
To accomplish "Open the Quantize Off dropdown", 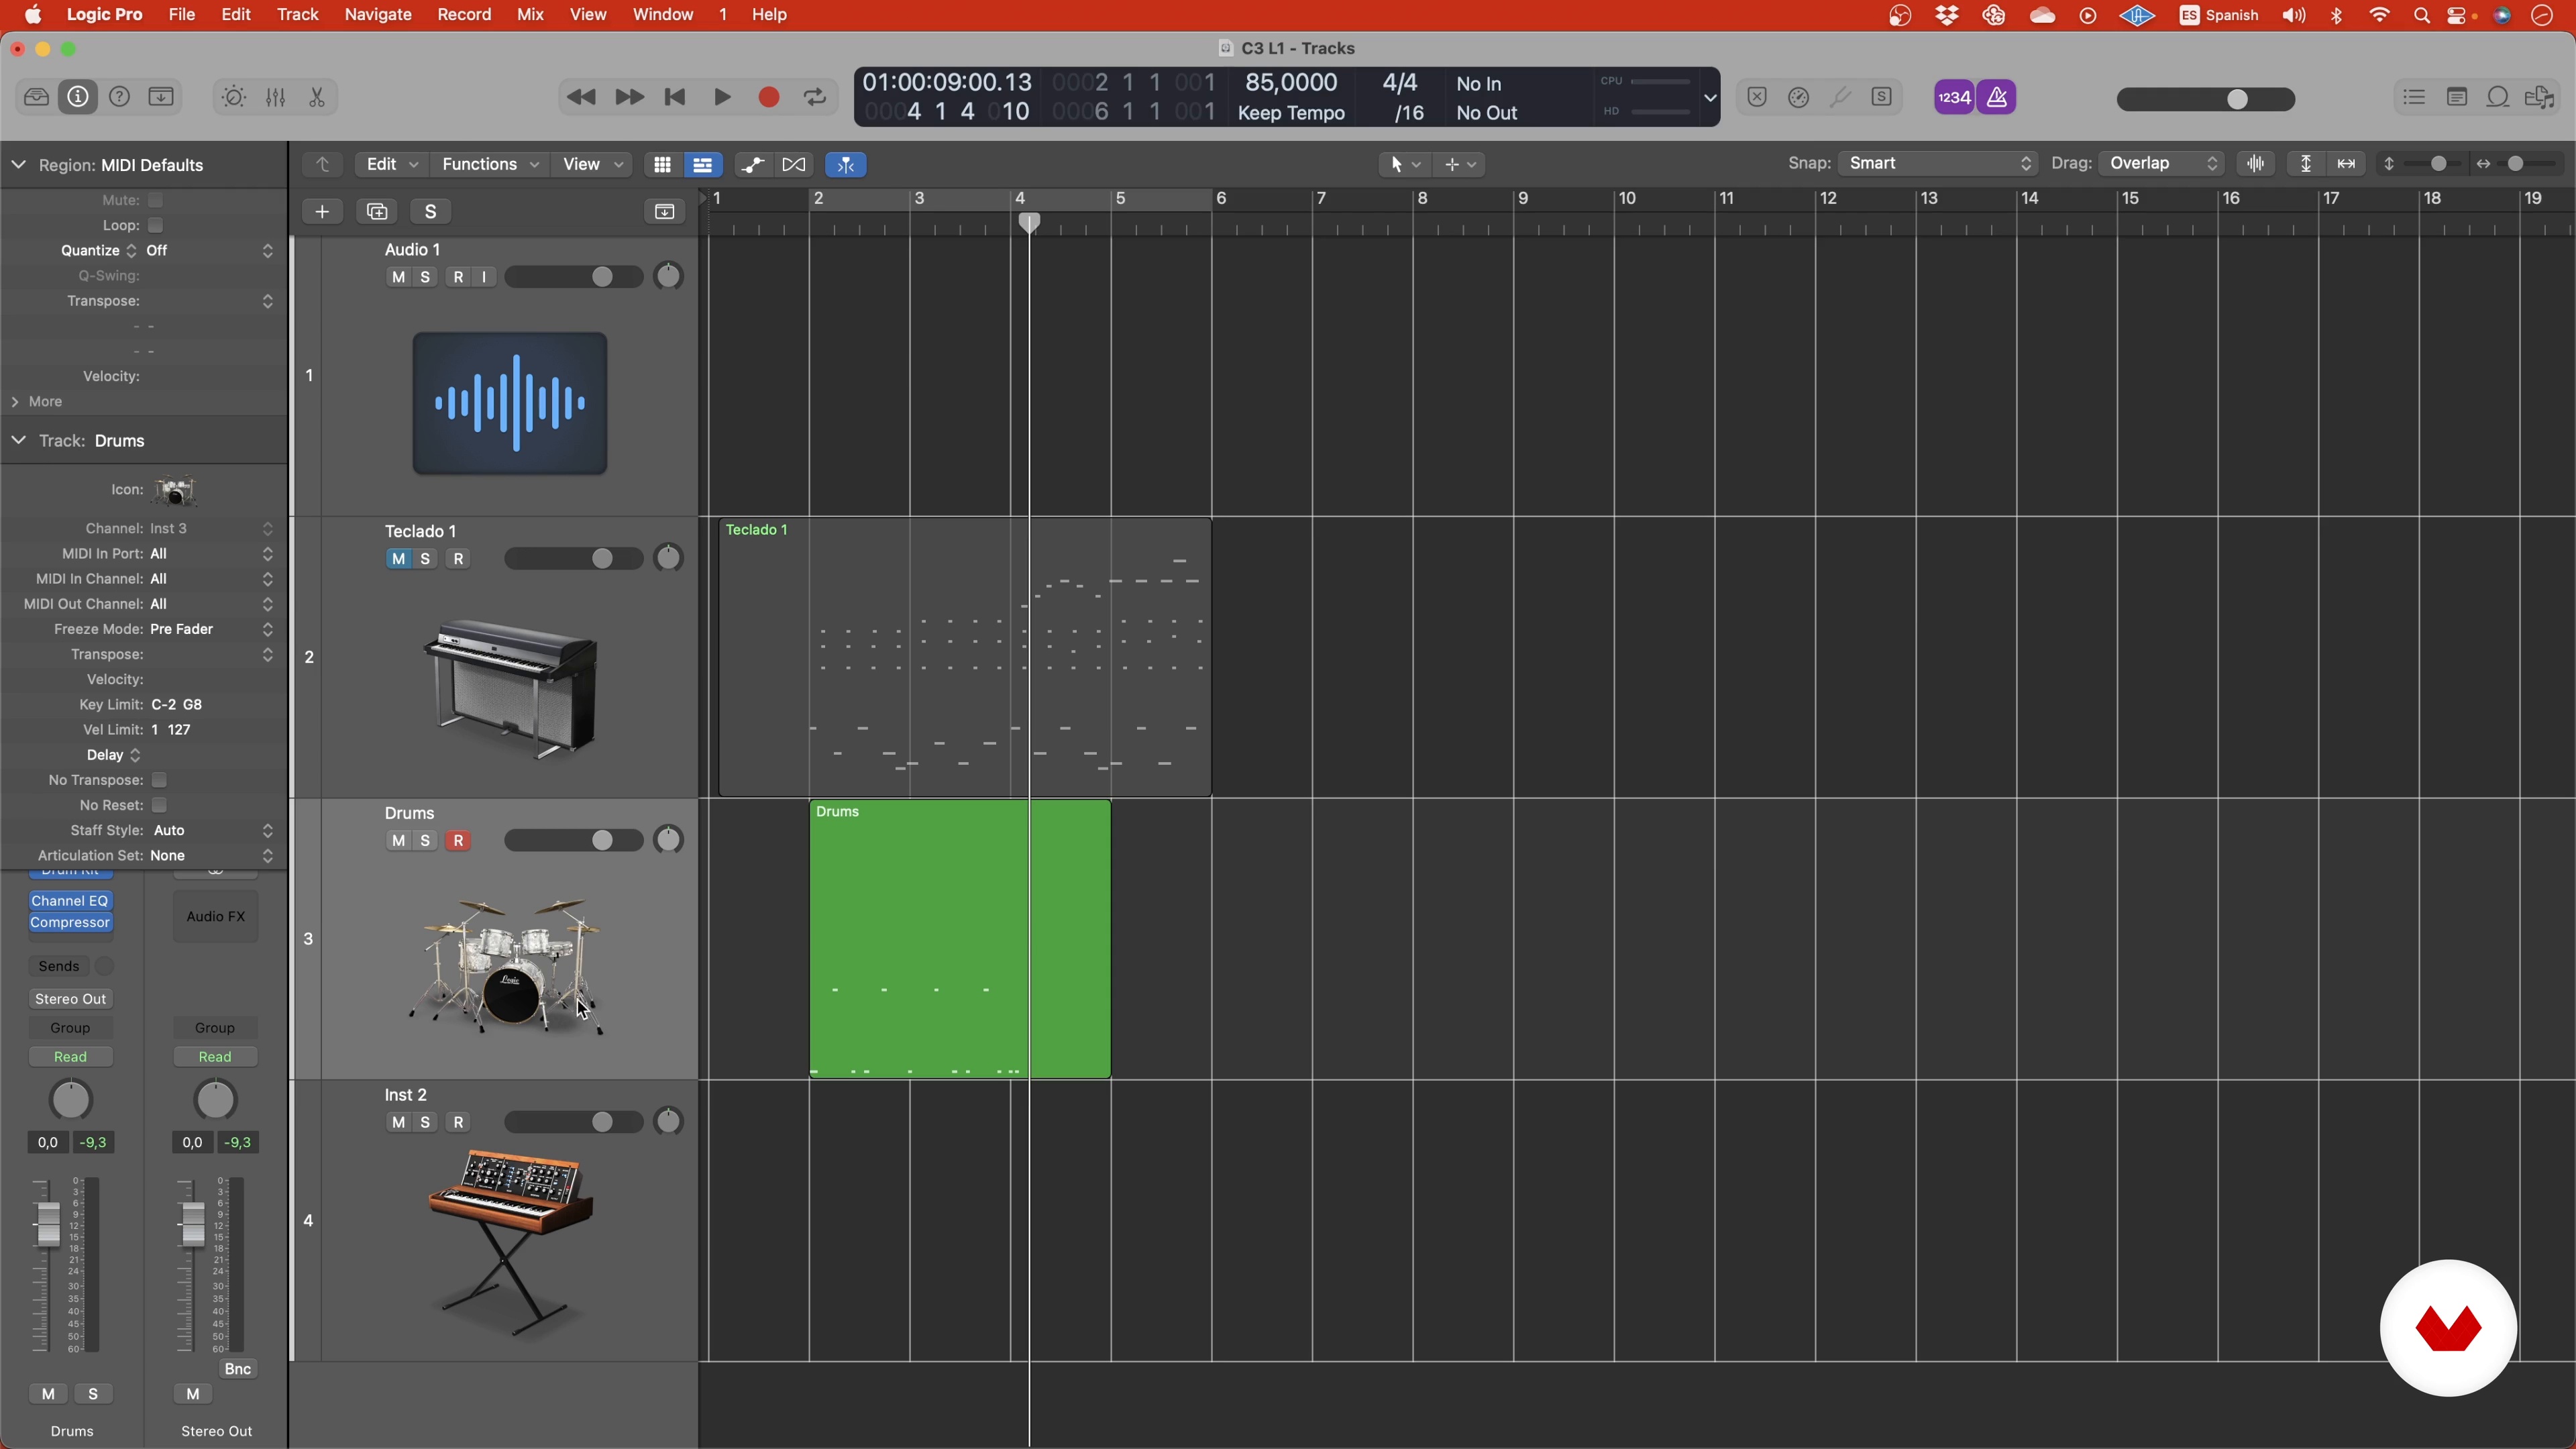I will click(209, 251).
